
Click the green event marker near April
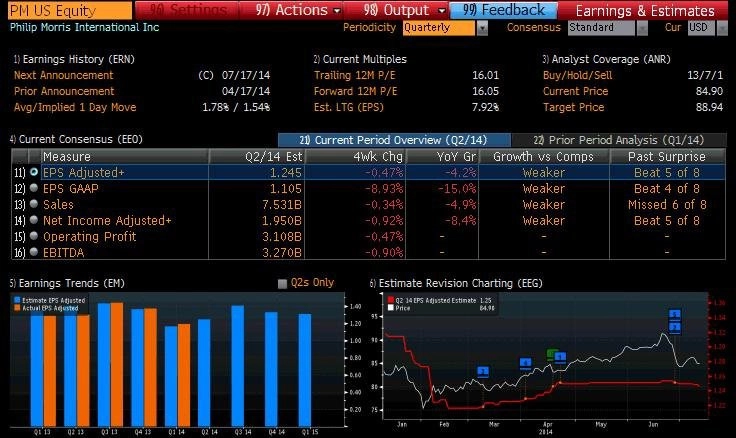point(552,354)
